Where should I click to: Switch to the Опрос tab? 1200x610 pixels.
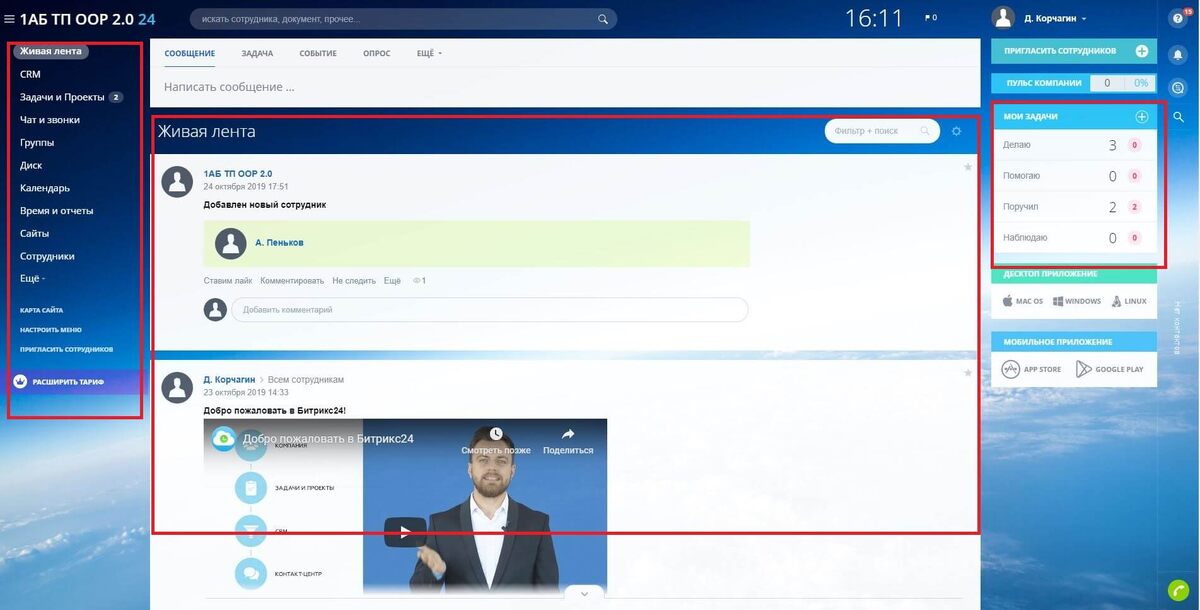[377, 53]
